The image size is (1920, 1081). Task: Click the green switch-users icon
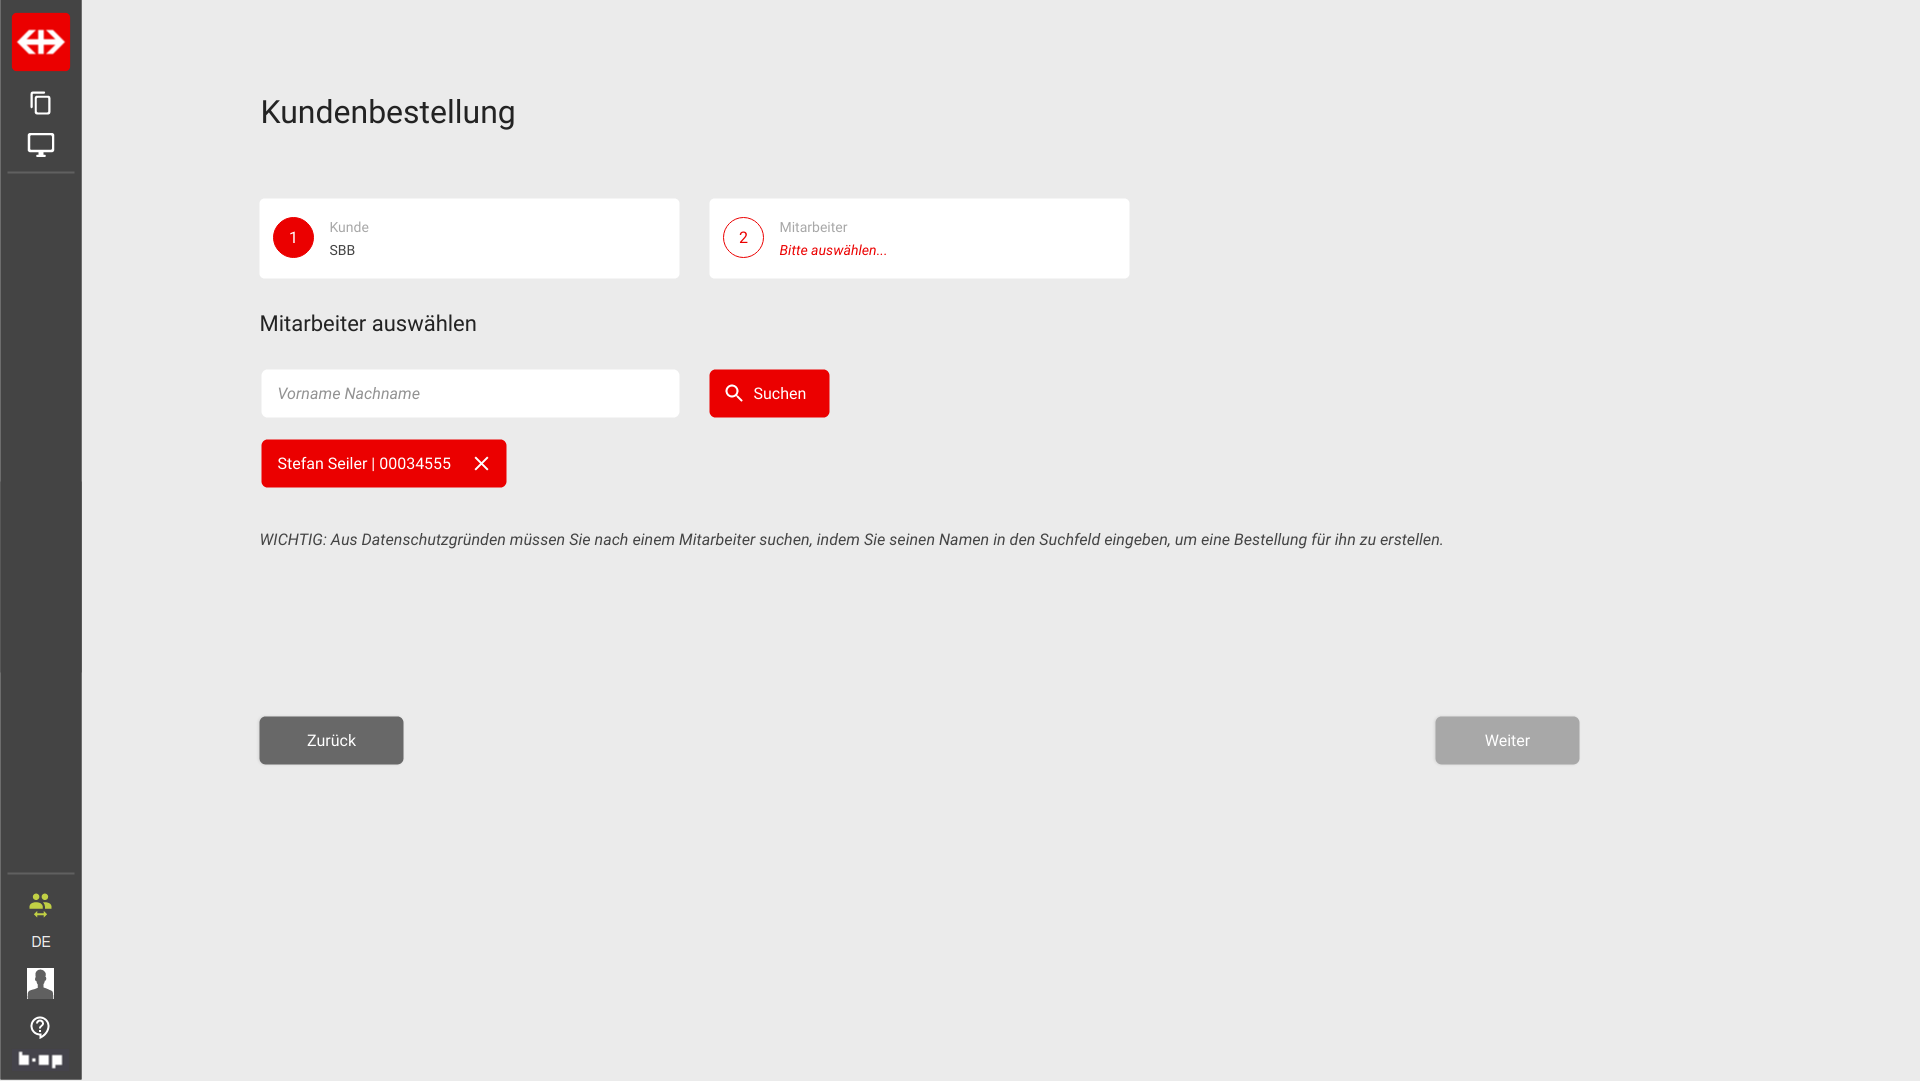pyautogui.click(x=41, y=905)
